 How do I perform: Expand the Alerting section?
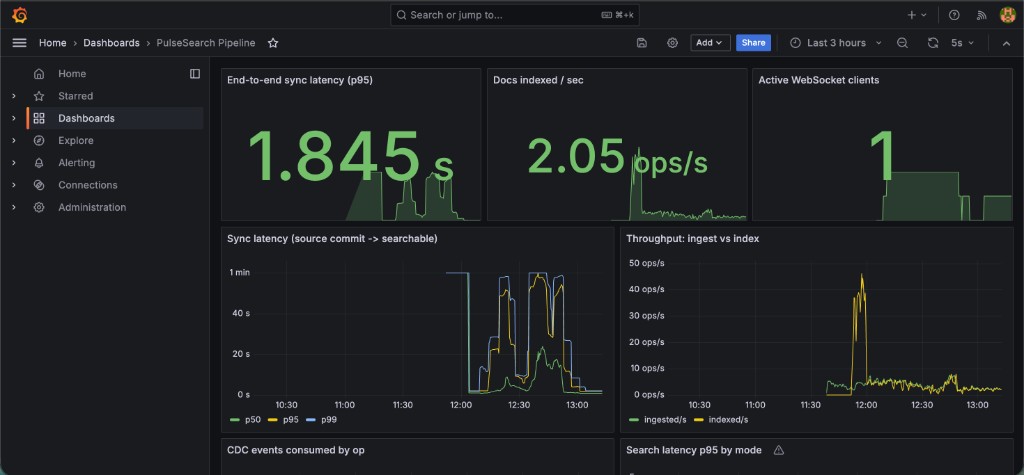coord(14,163)
